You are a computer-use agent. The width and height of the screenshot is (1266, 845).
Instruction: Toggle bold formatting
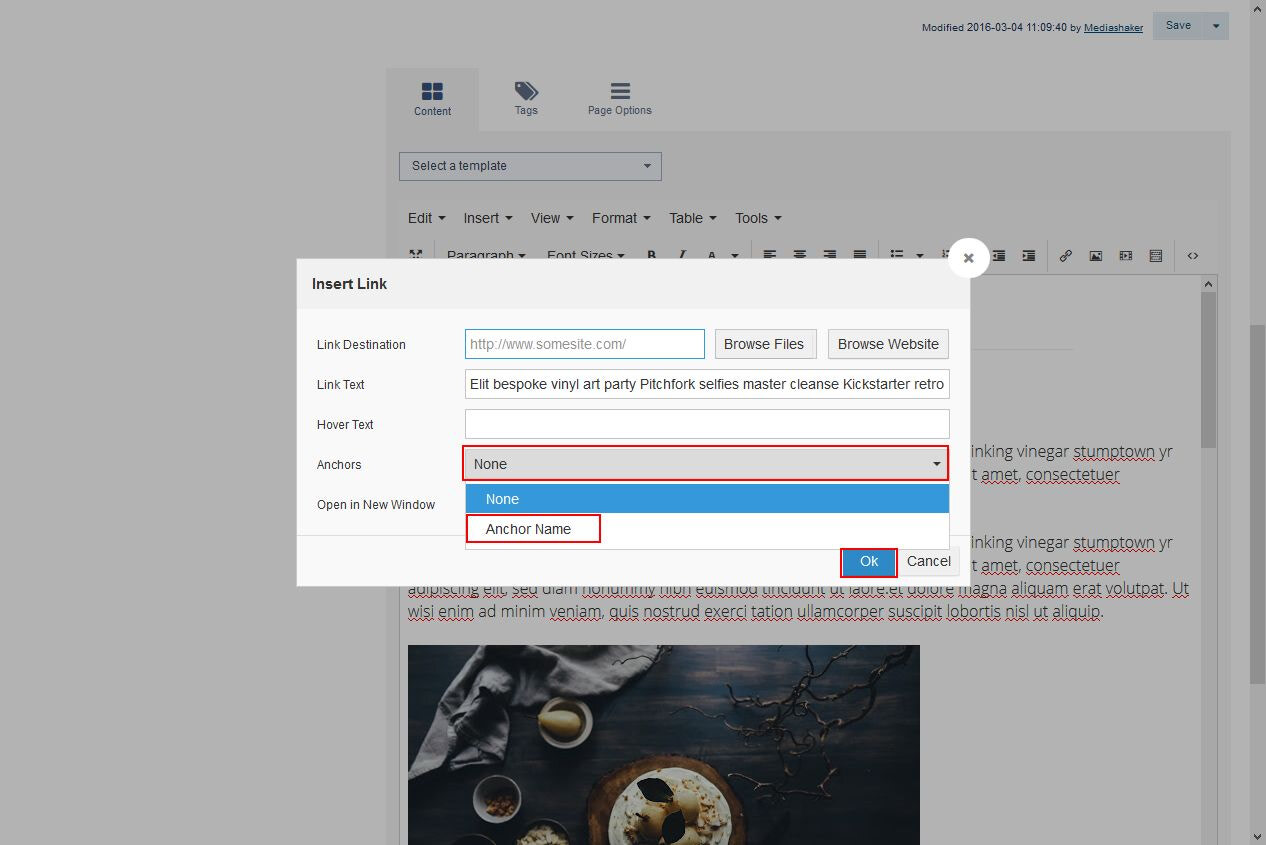coord(652,256)
